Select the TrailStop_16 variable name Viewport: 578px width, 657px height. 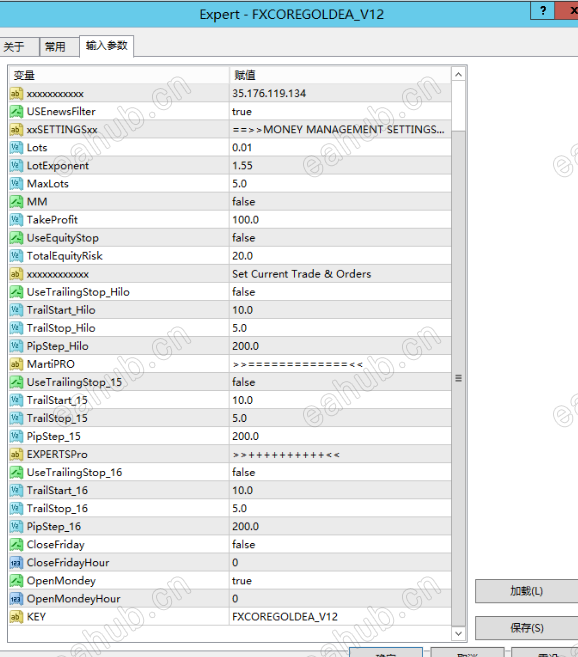coord(57,508)
